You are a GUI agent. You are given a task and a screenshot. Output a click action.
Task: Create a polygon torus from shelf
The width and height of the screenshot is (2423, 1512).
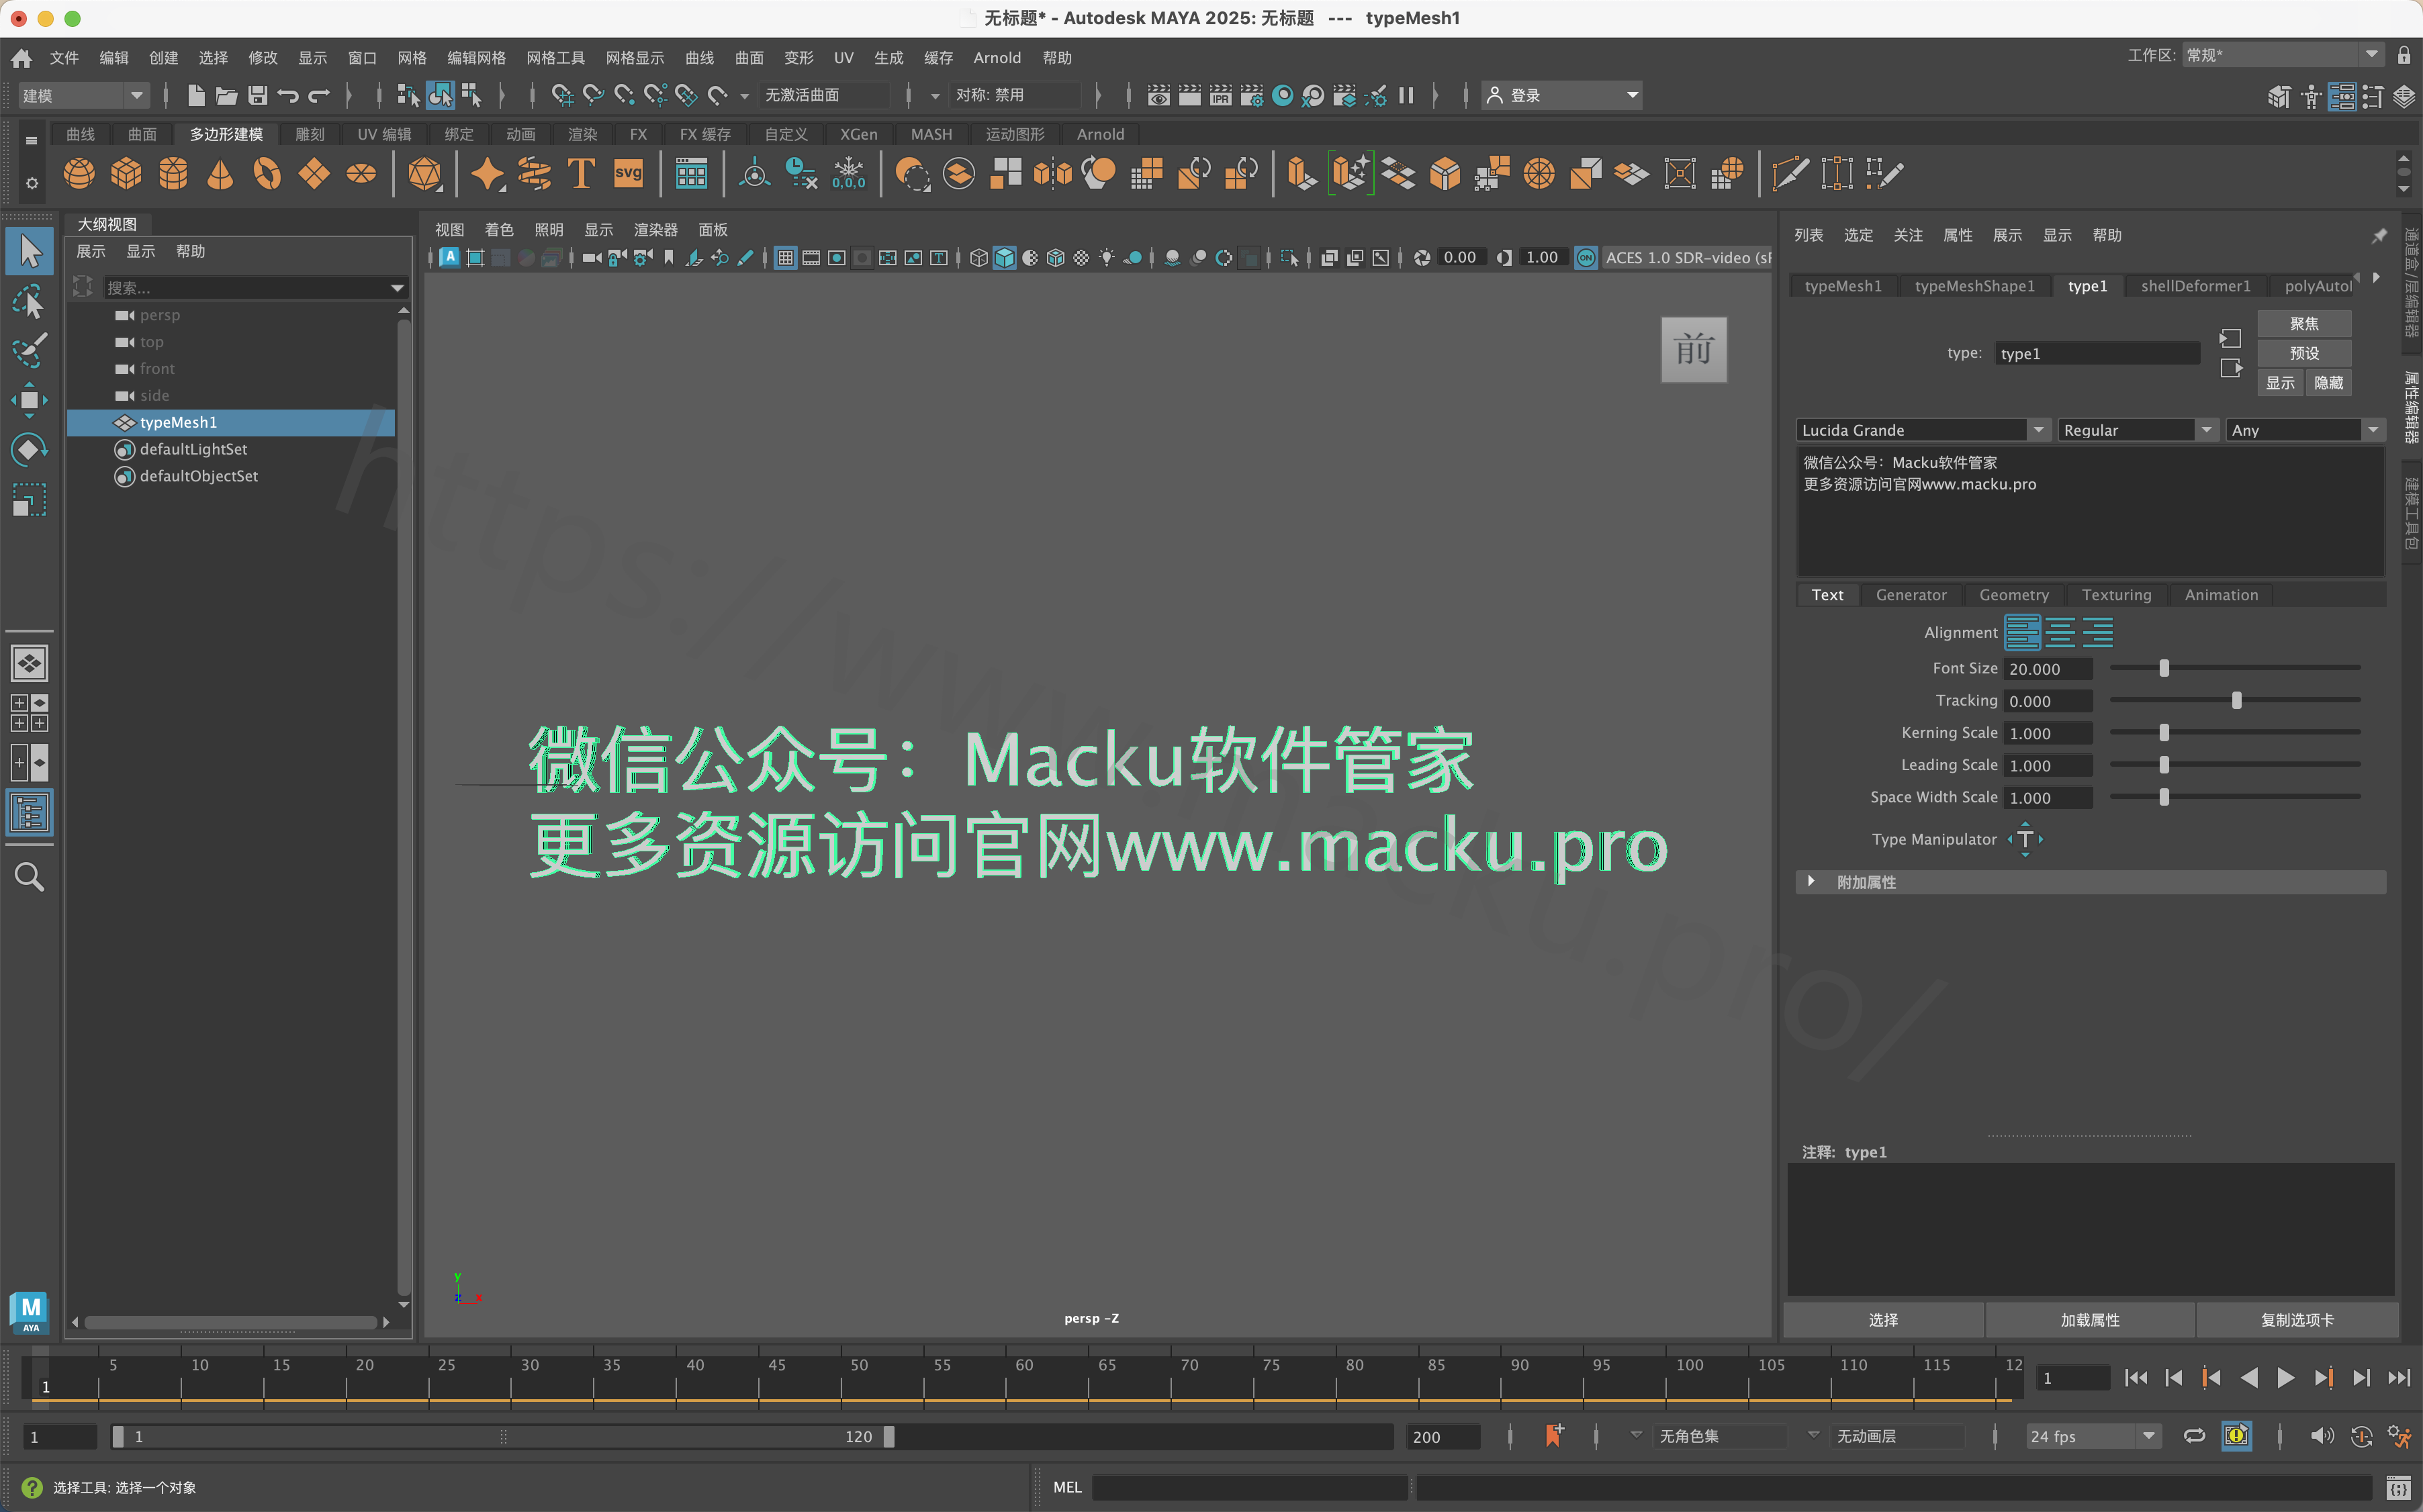(267, 174)
